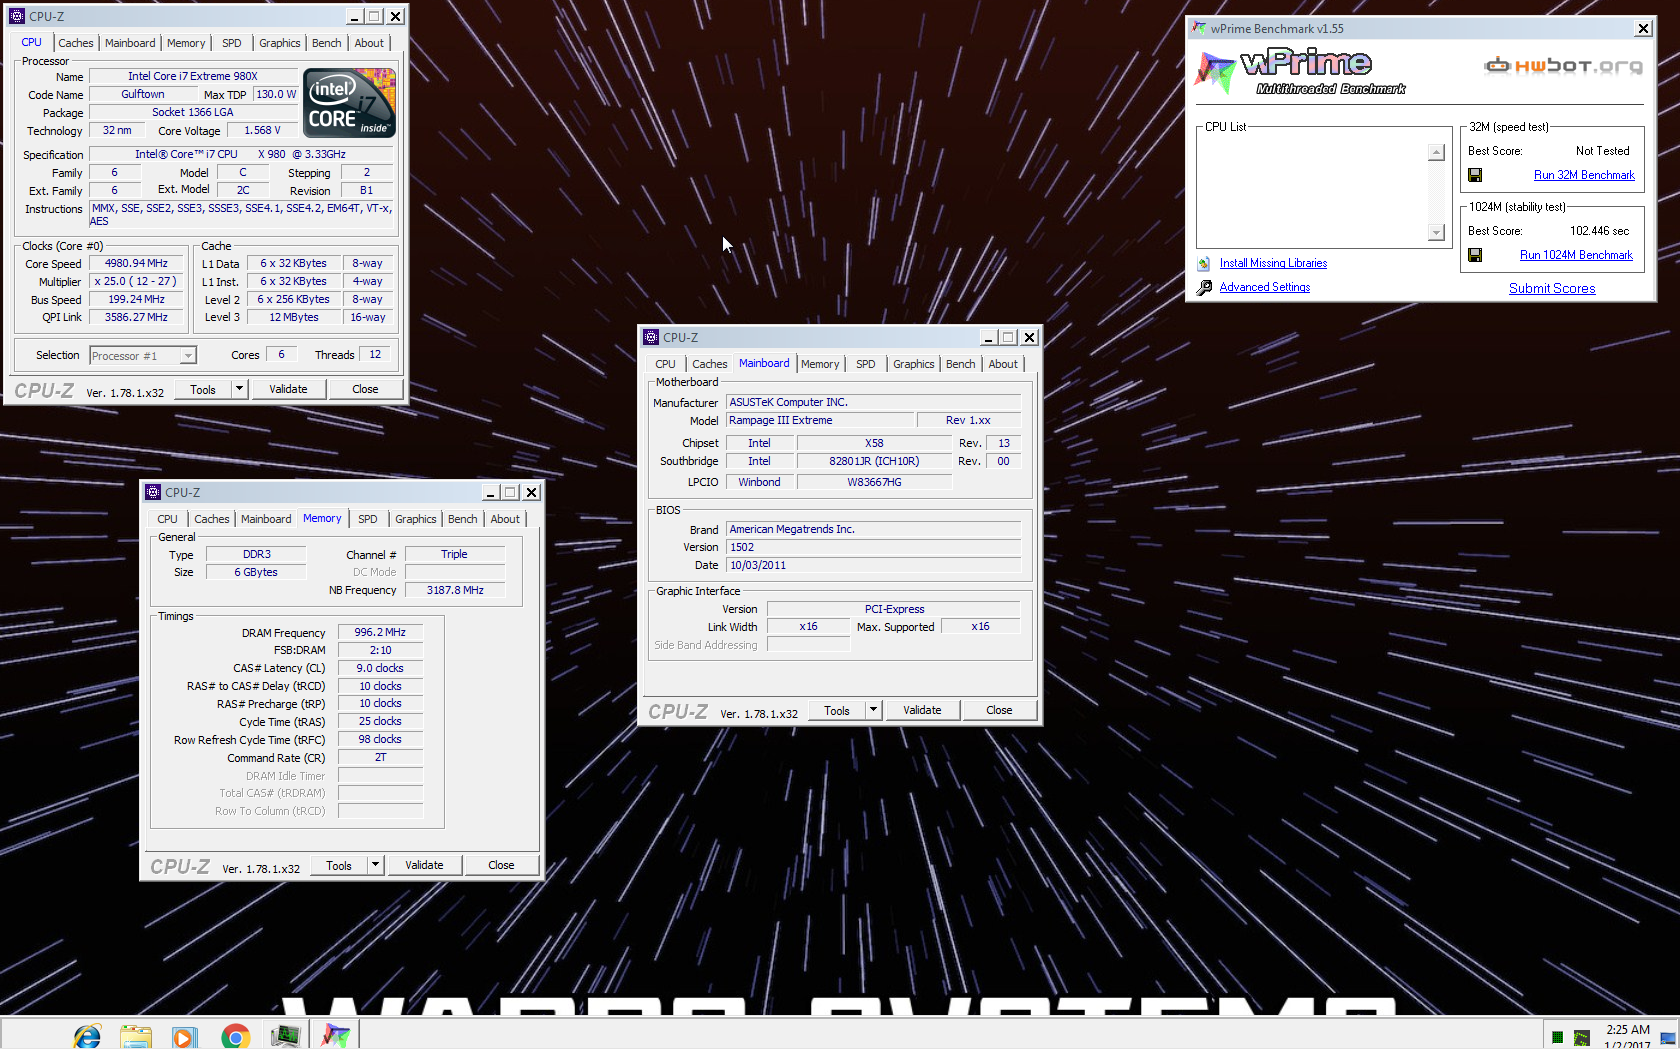This screenshot has width=1680, height=1050.
Task: Open the Submit Scores link
Action: pyautogui.click(x=1552, y=288)
